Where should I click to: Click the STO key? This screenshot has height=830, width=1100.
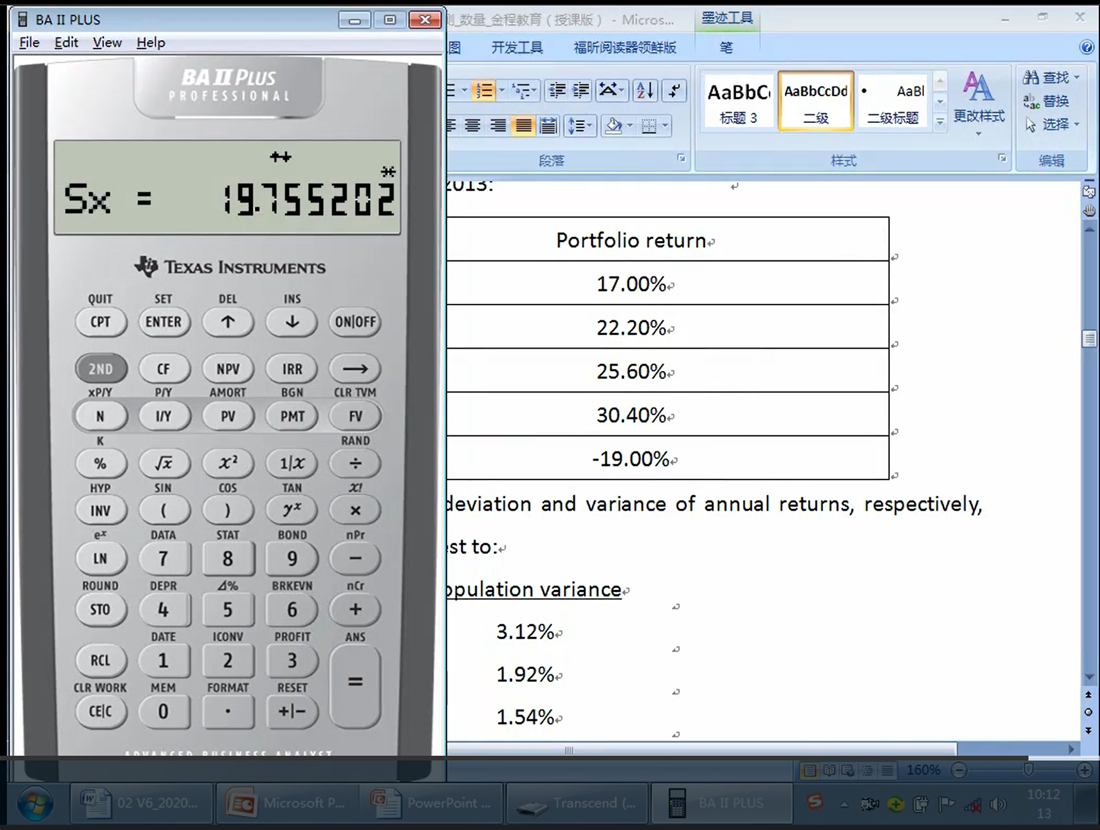(x=100, y=610)
